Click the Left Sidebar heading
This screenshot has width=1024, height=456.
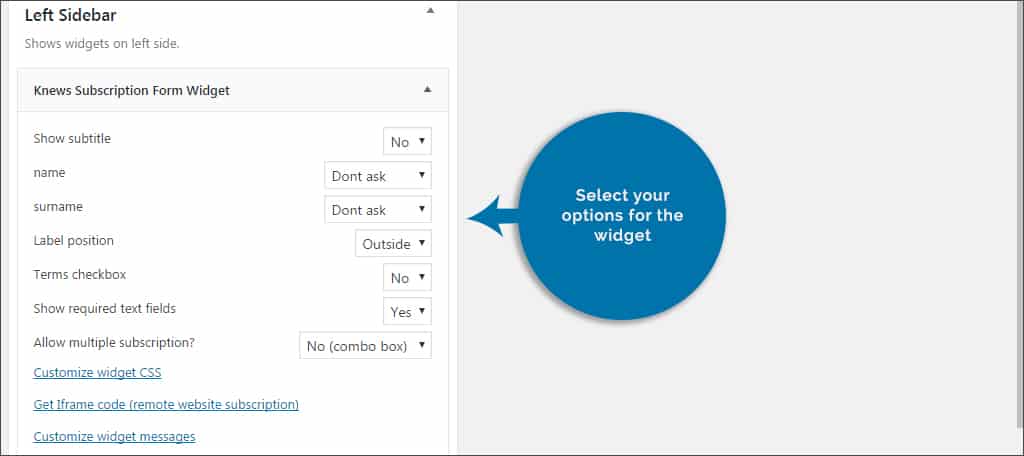pyautogui.click(x=71, y=15)
